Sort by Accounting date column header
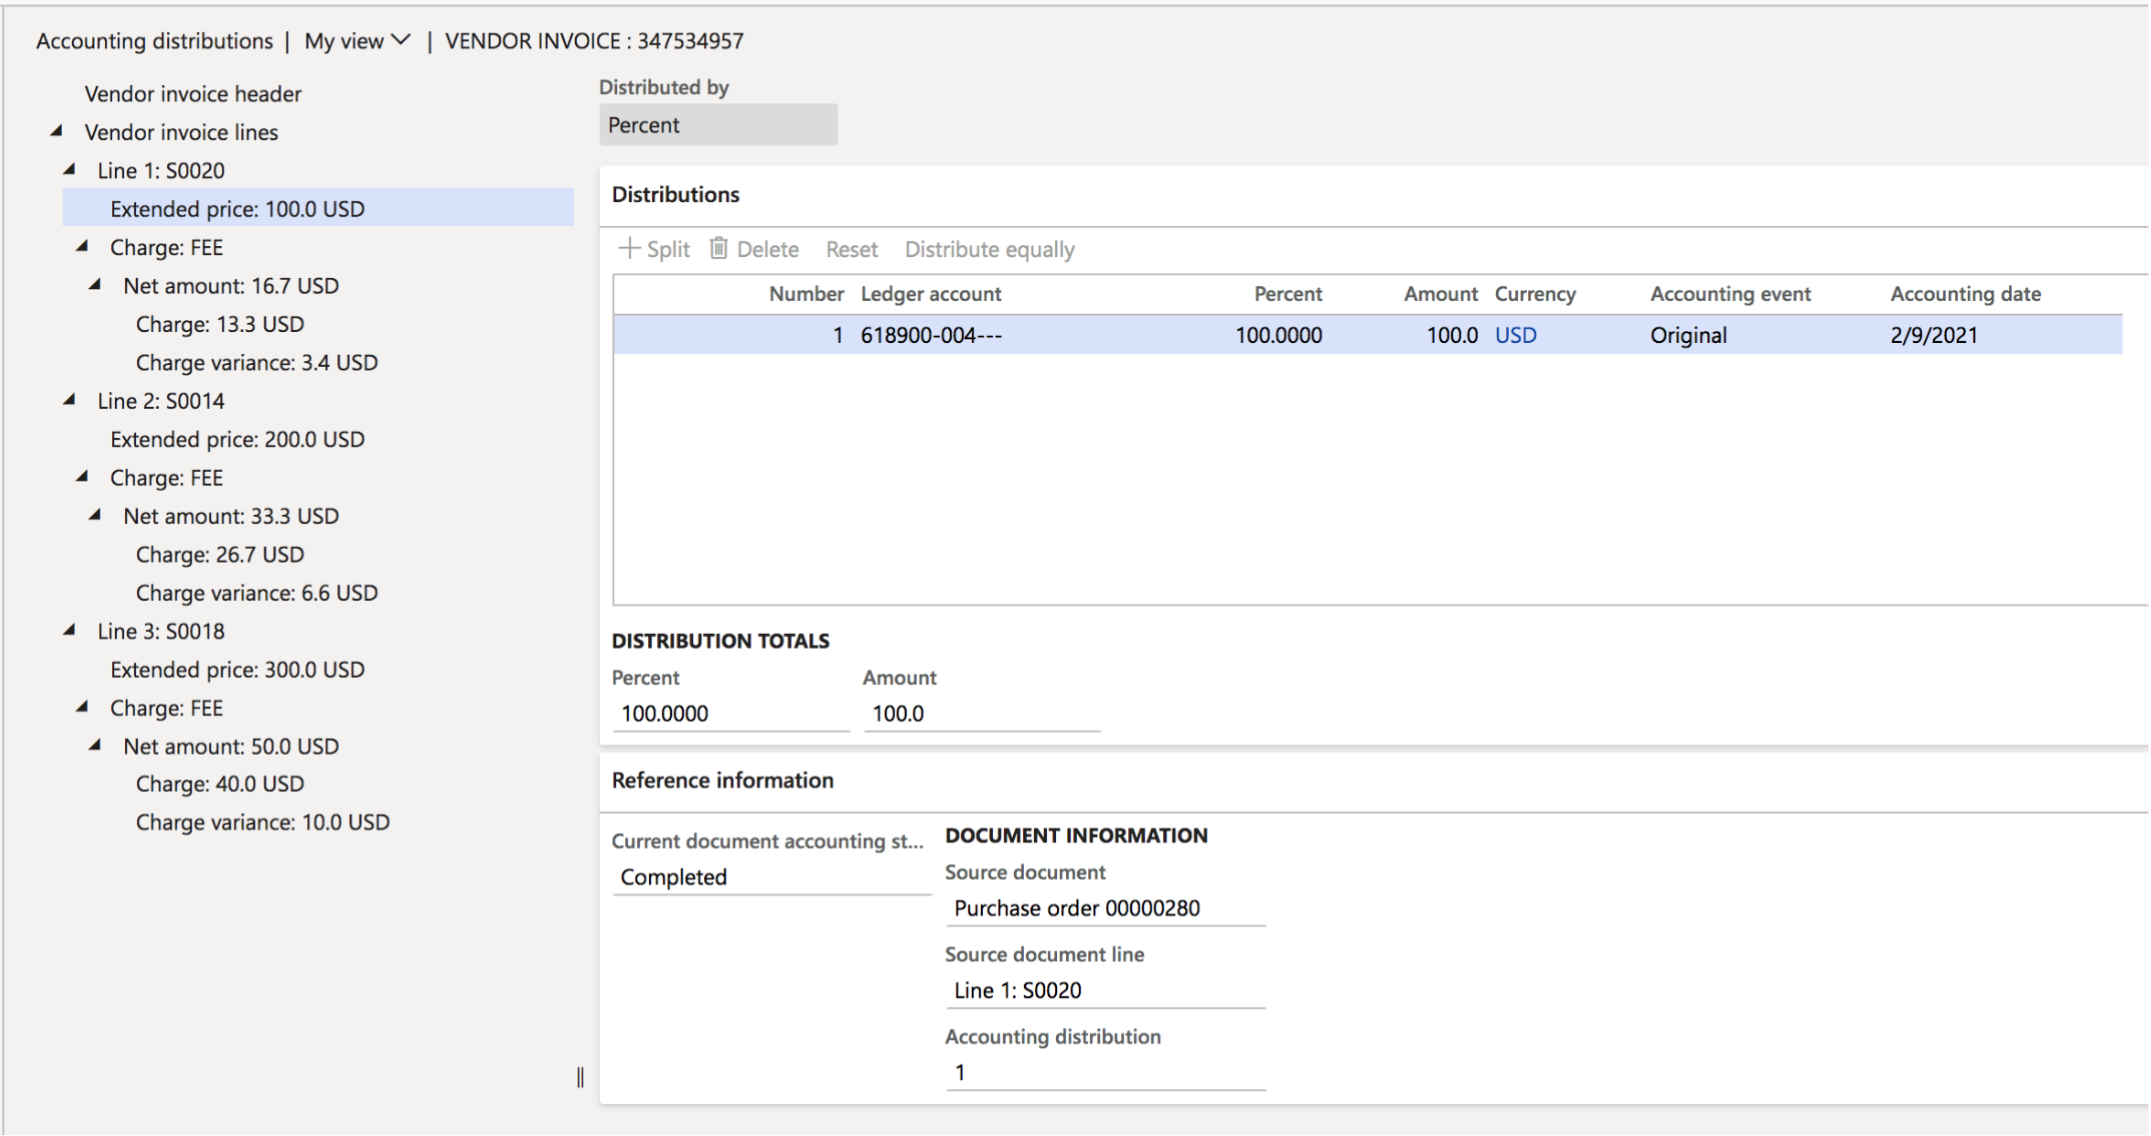Viewport: 2151px width, 1136px height. click(1965, 294)
